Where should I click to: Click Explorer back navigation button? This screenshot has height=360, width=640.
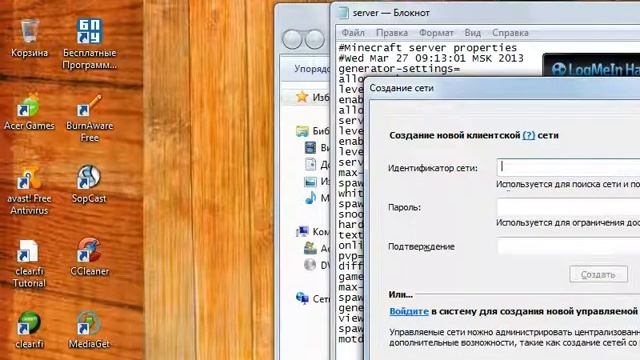(x=292, y=40)
